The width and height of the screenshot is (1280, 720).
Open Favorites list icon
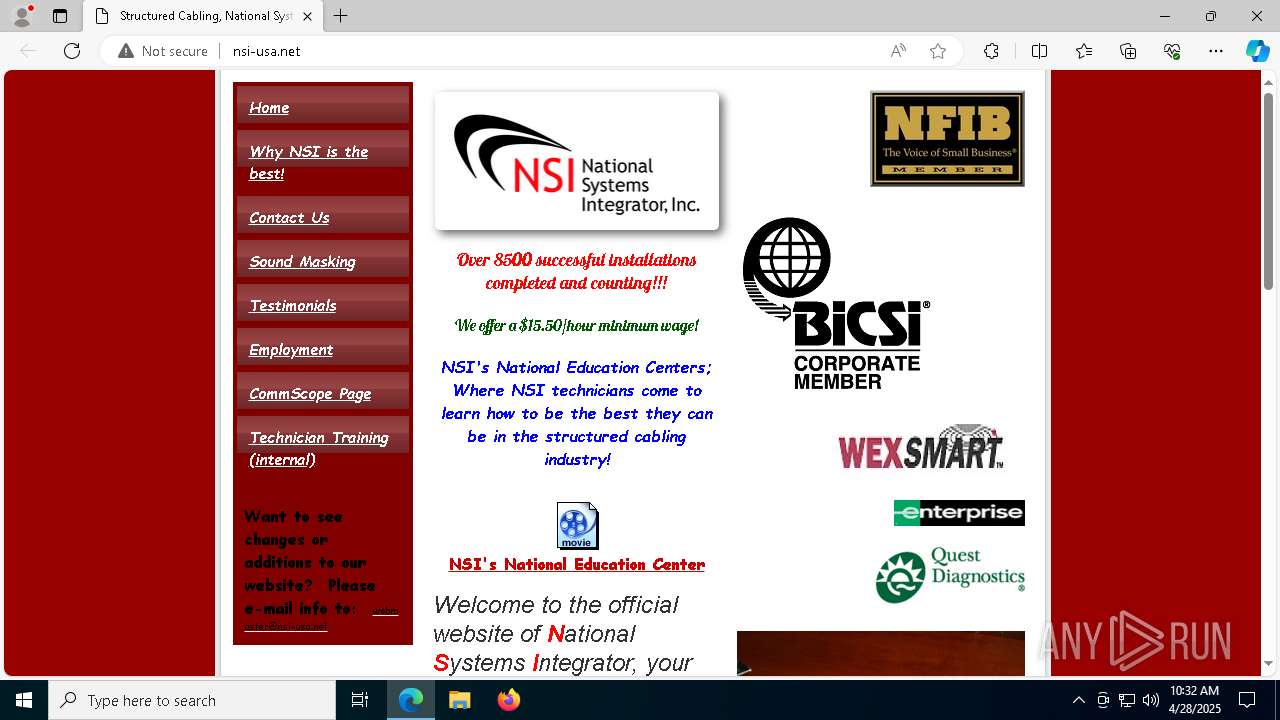1084,51
